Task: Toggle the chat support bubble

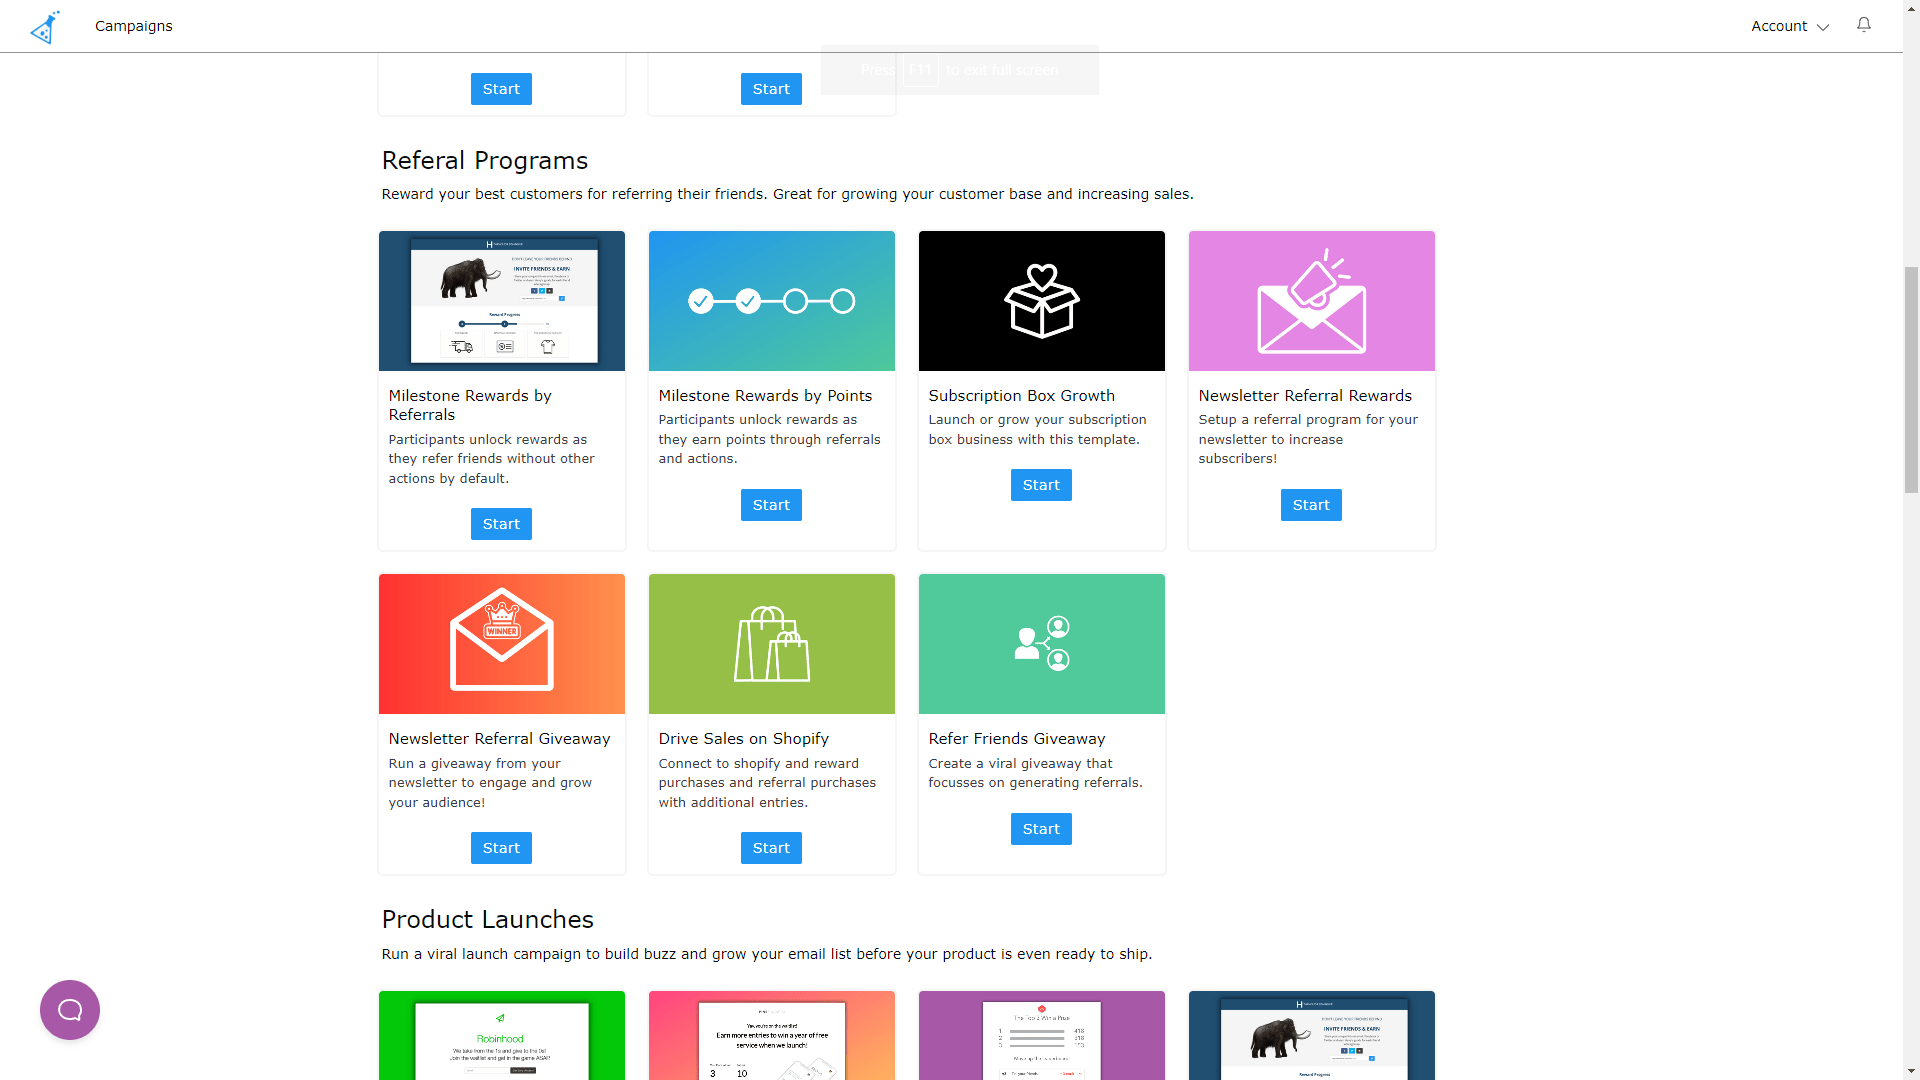Action: 69,1010
